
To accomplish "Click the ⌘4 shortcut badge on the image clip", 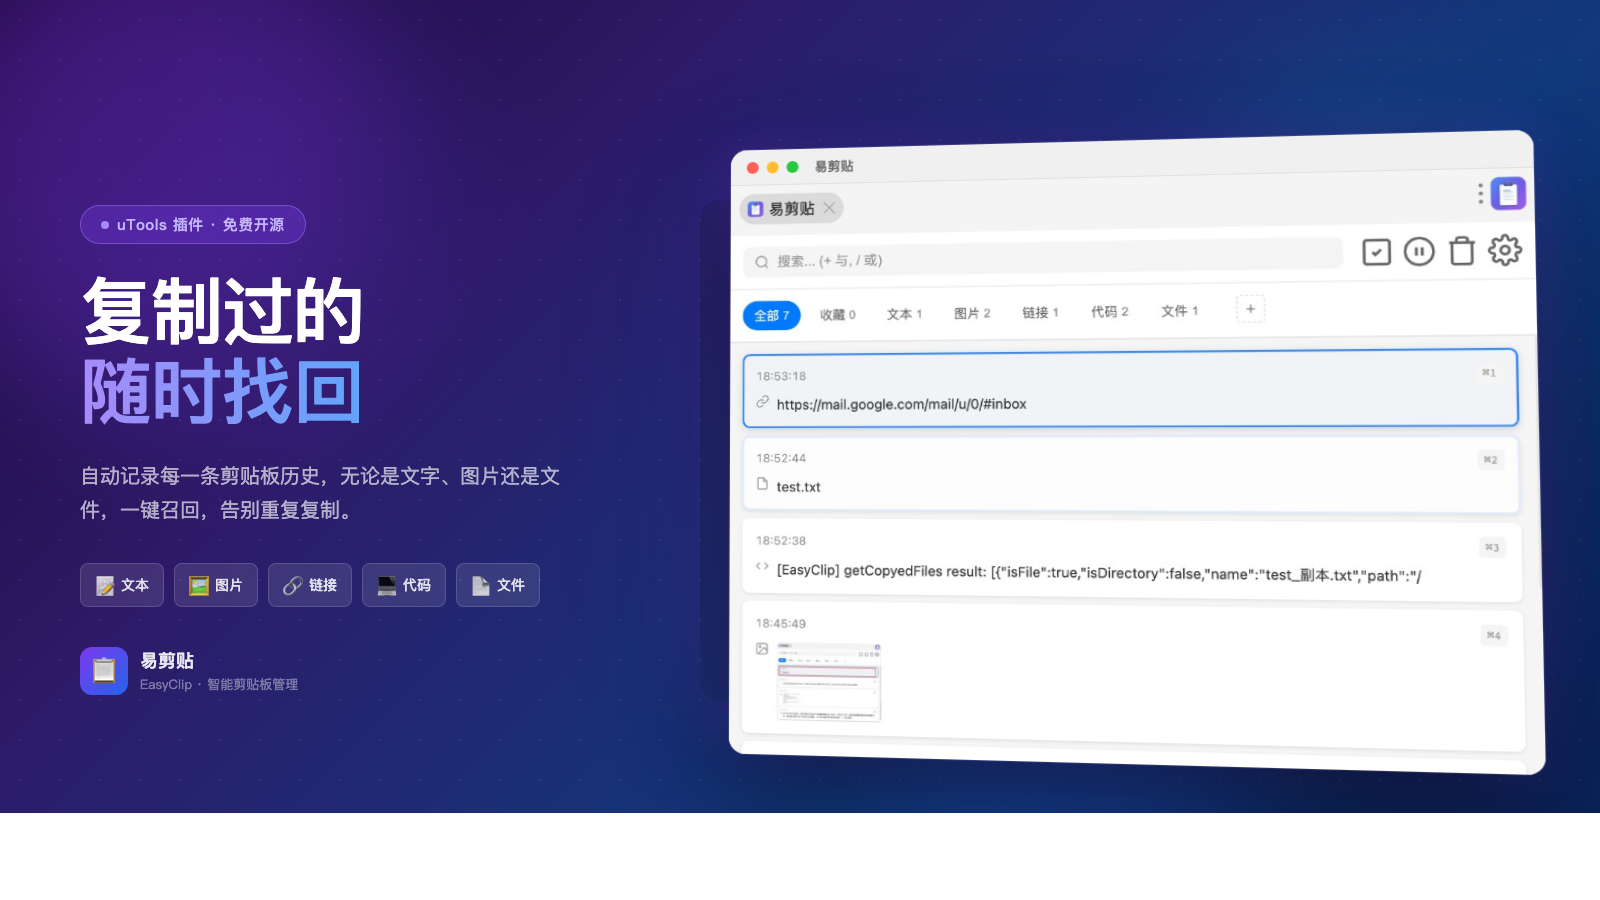I will click(x=1493, y=635).
